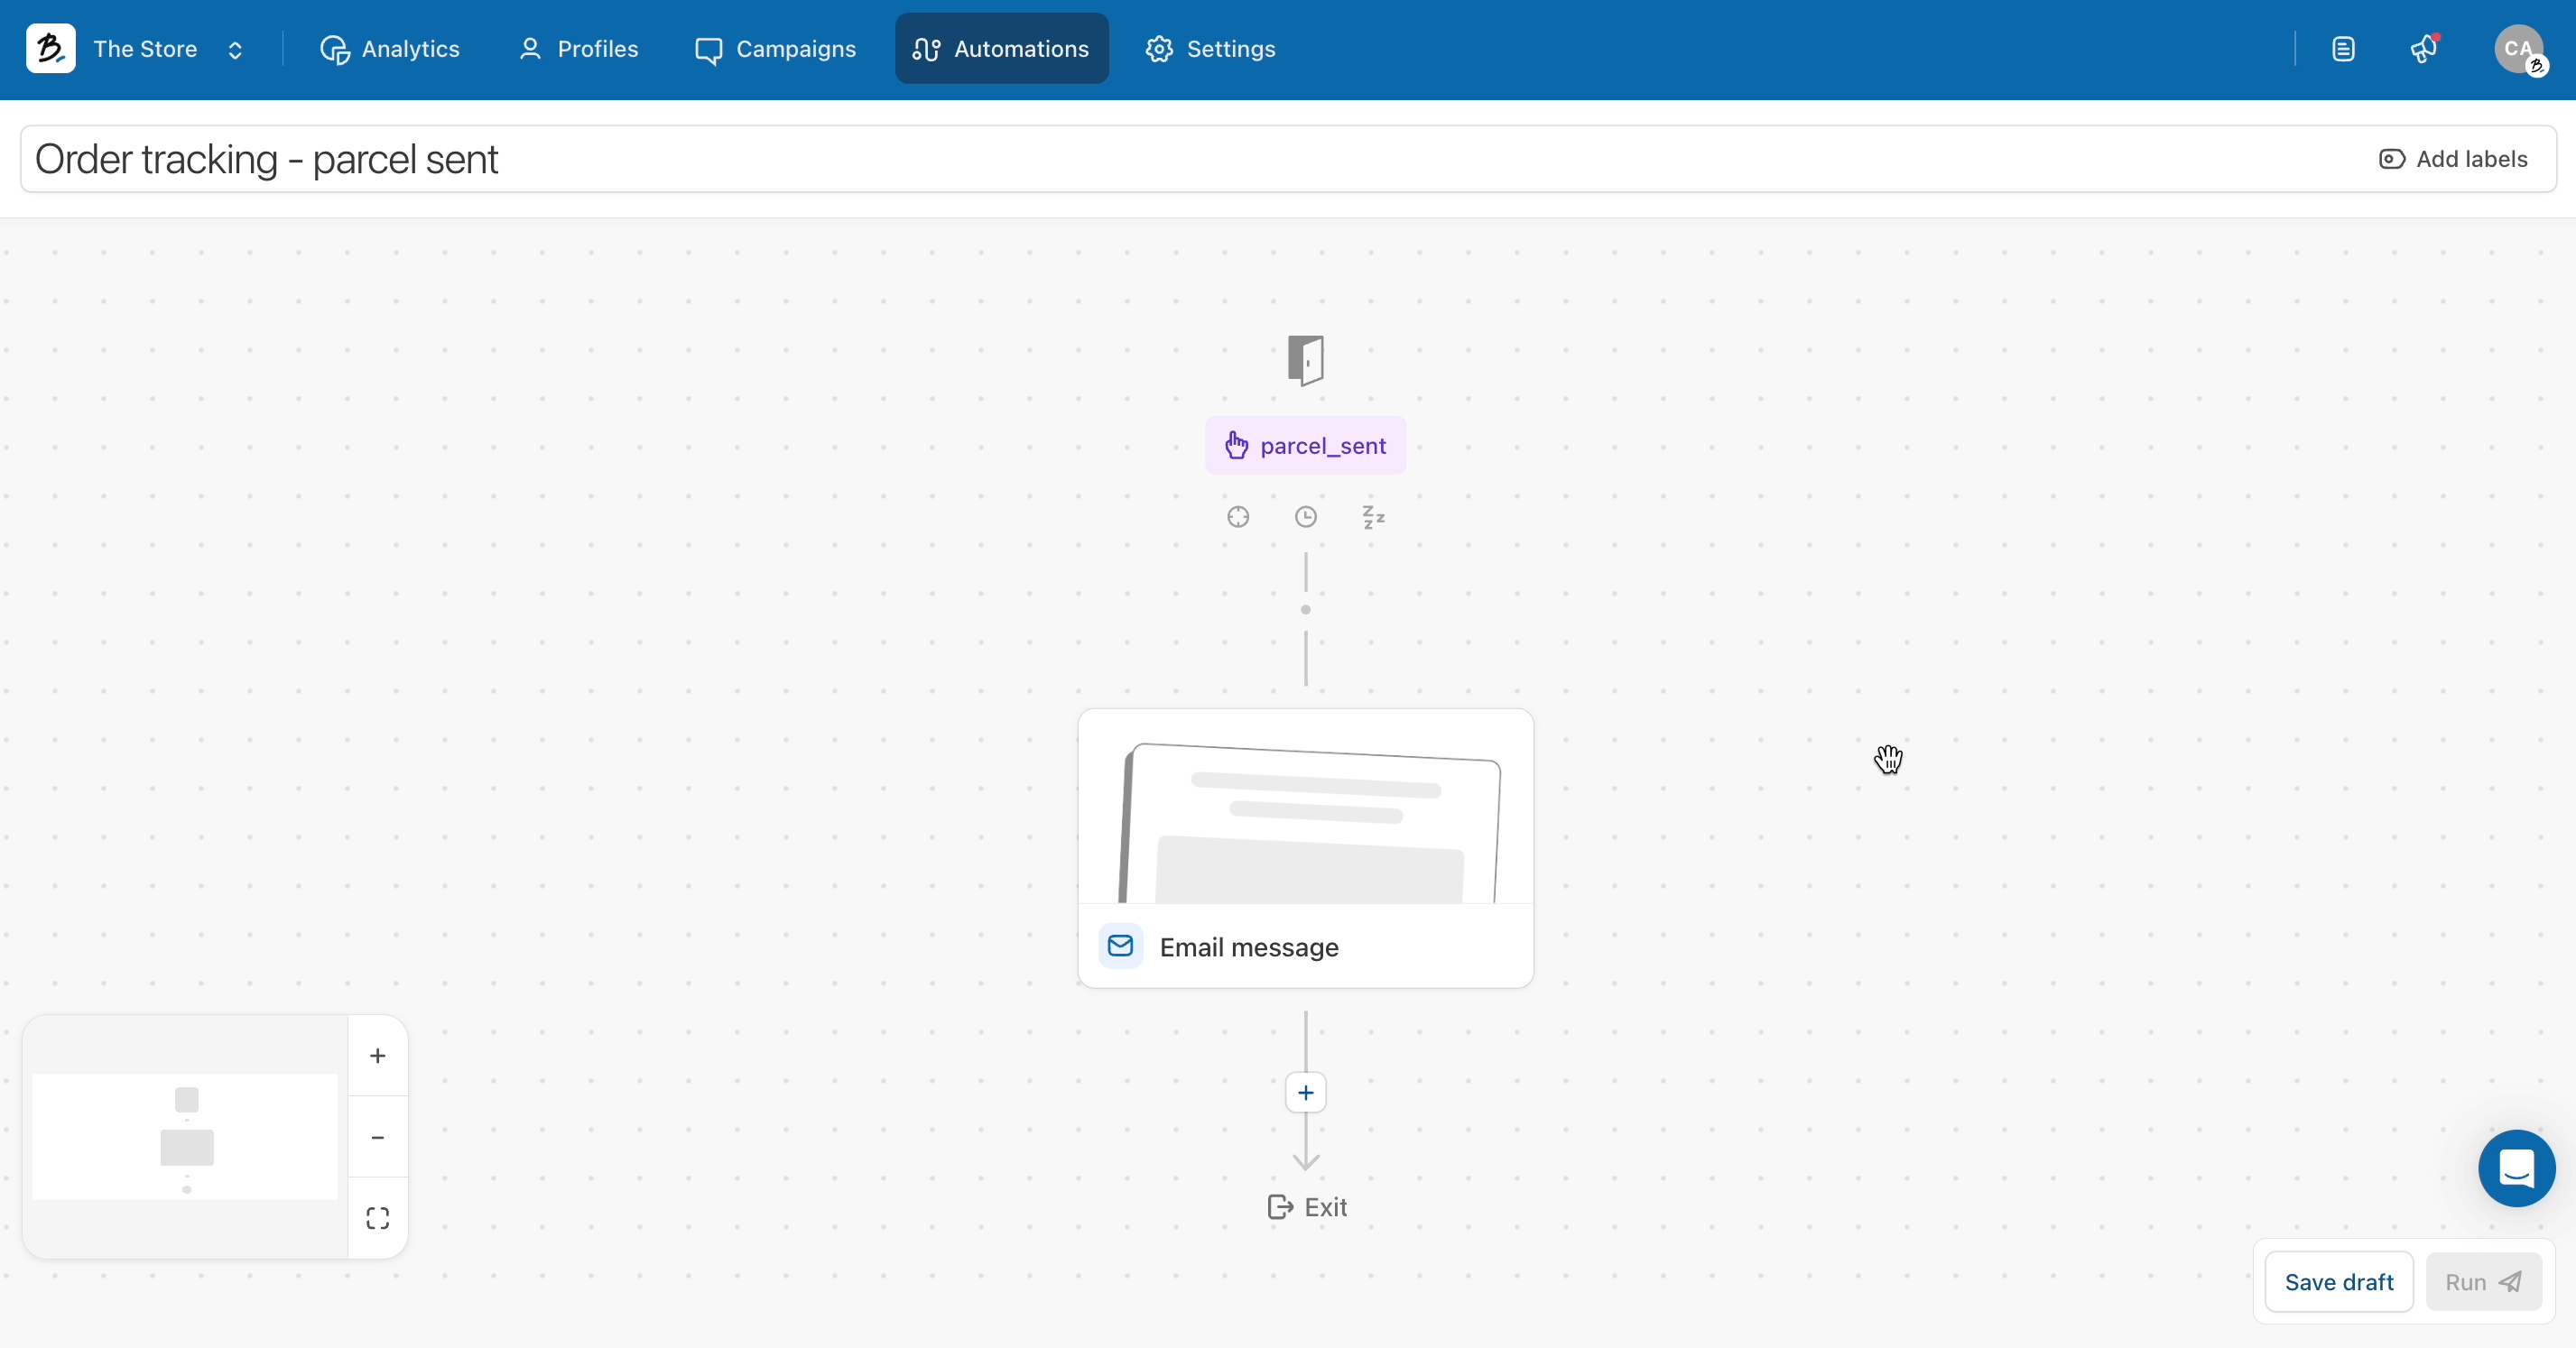Click the clock schedule icon
2576x1348 pixels.
(x=1305, y=517)
